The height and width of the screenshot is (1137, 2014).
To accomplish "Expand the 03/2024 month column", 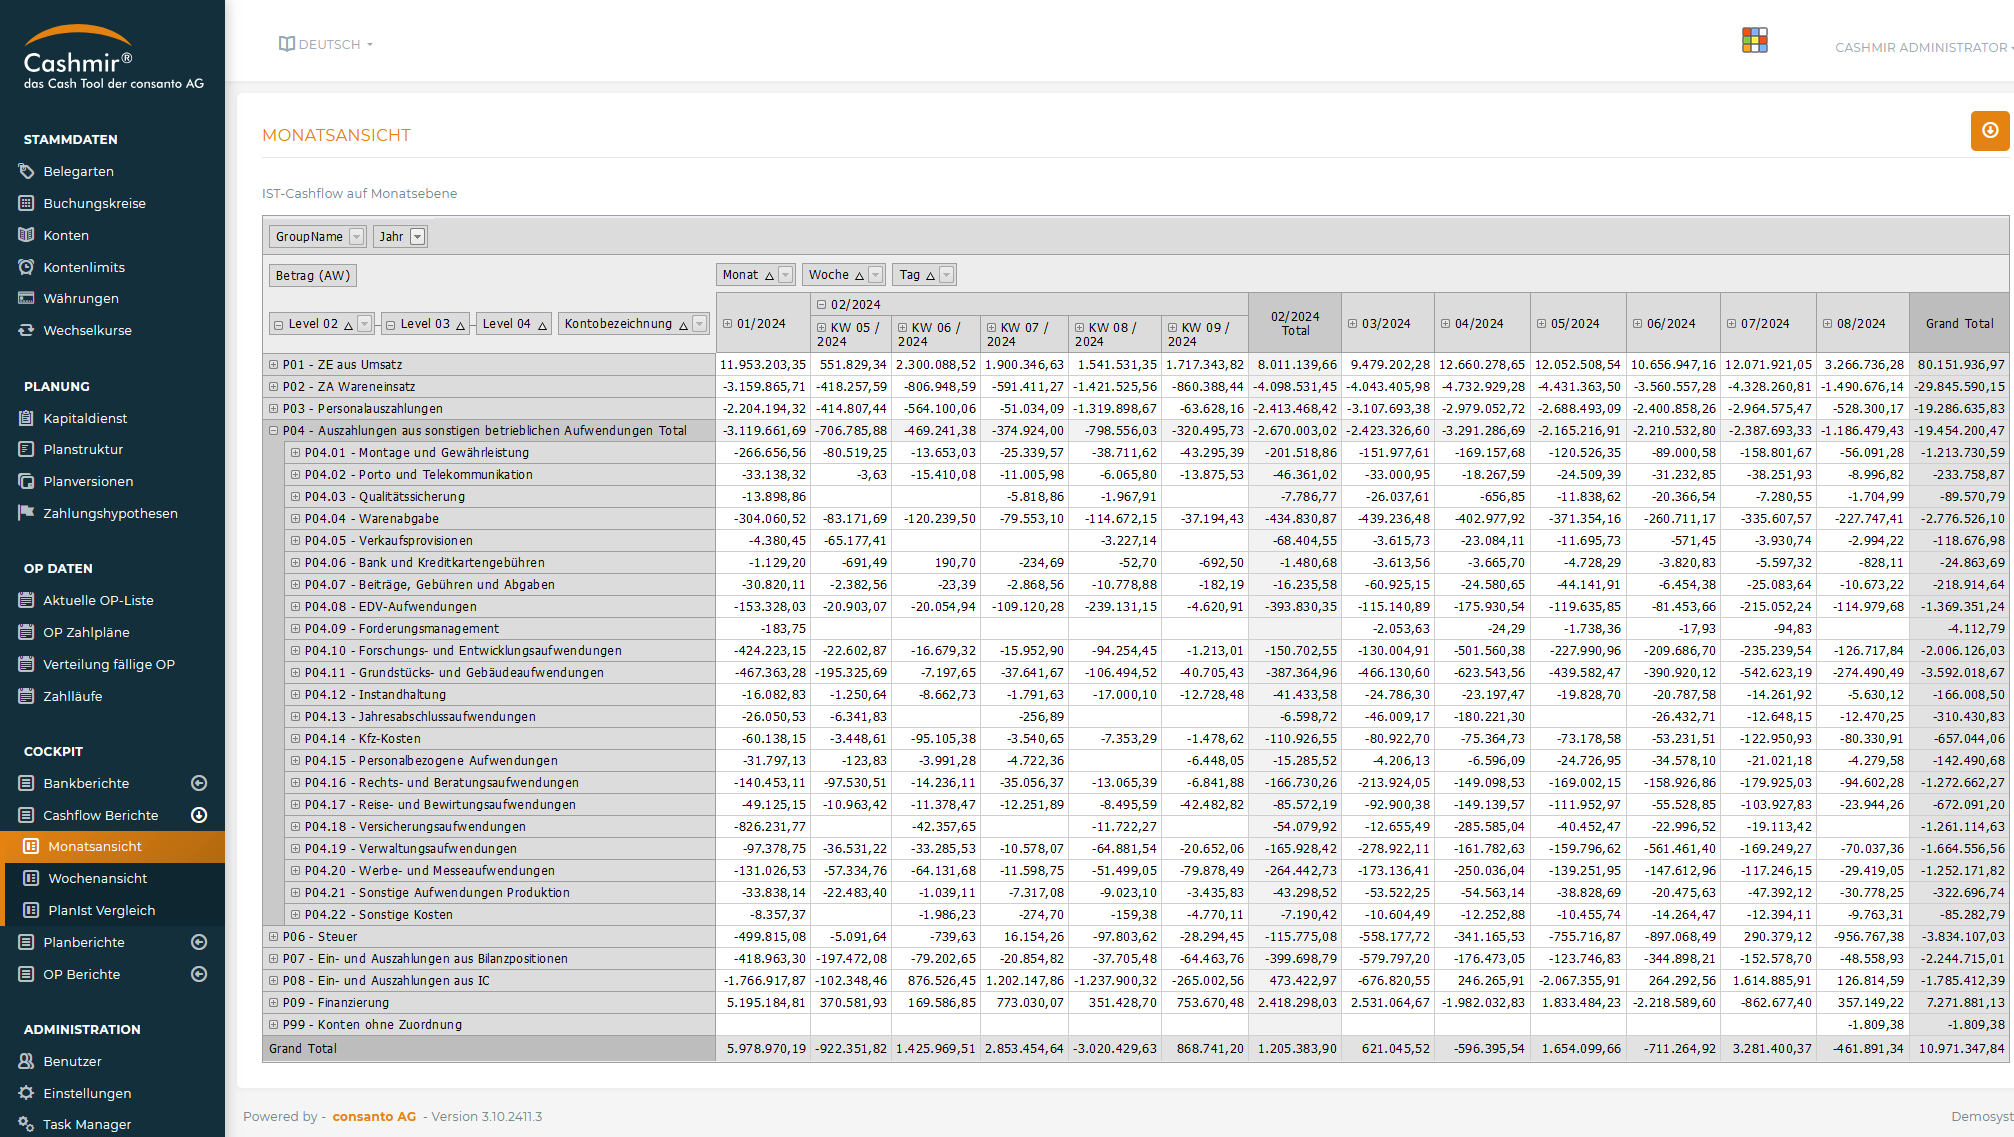I will (1352, 324).
